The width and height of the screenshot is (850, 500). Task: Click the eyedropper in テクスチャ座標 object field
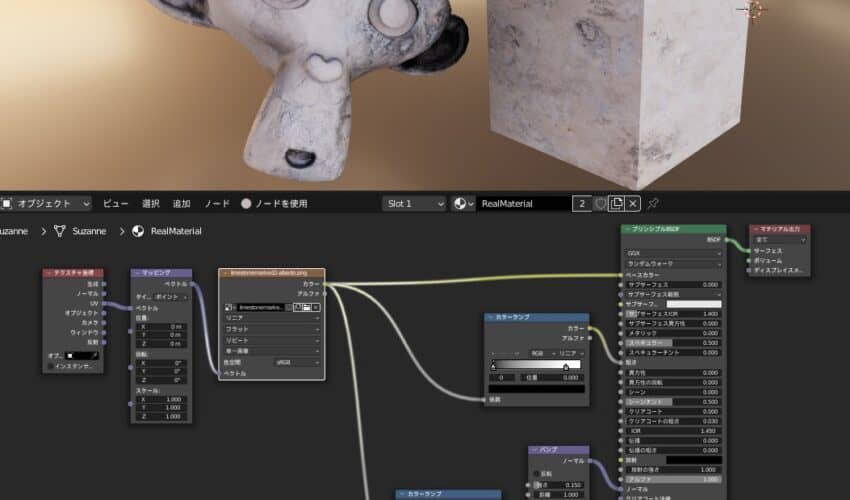[95, 356]
